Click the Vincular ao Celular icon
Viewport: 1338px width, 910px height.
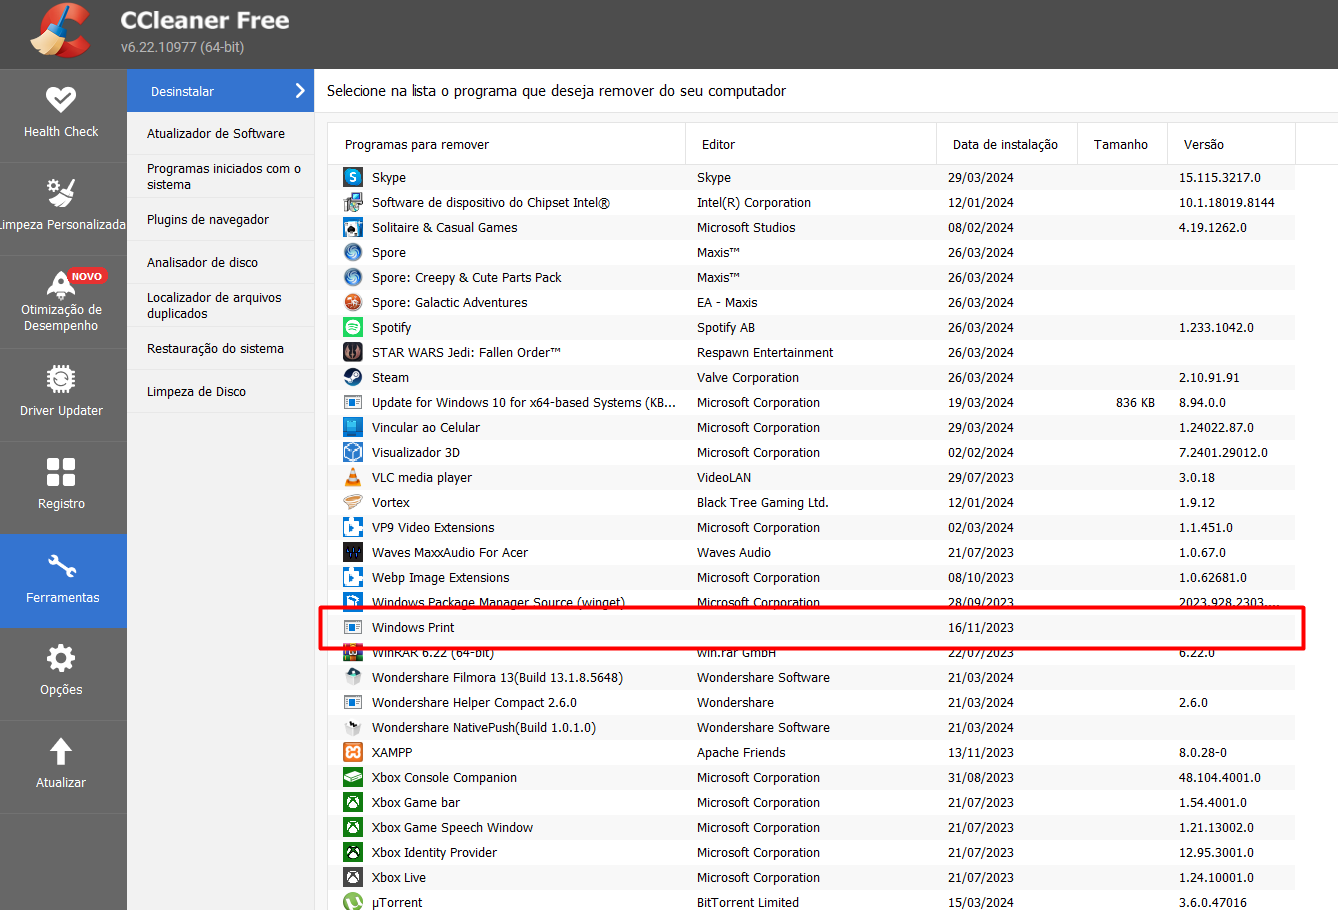[x=353, y=427]
